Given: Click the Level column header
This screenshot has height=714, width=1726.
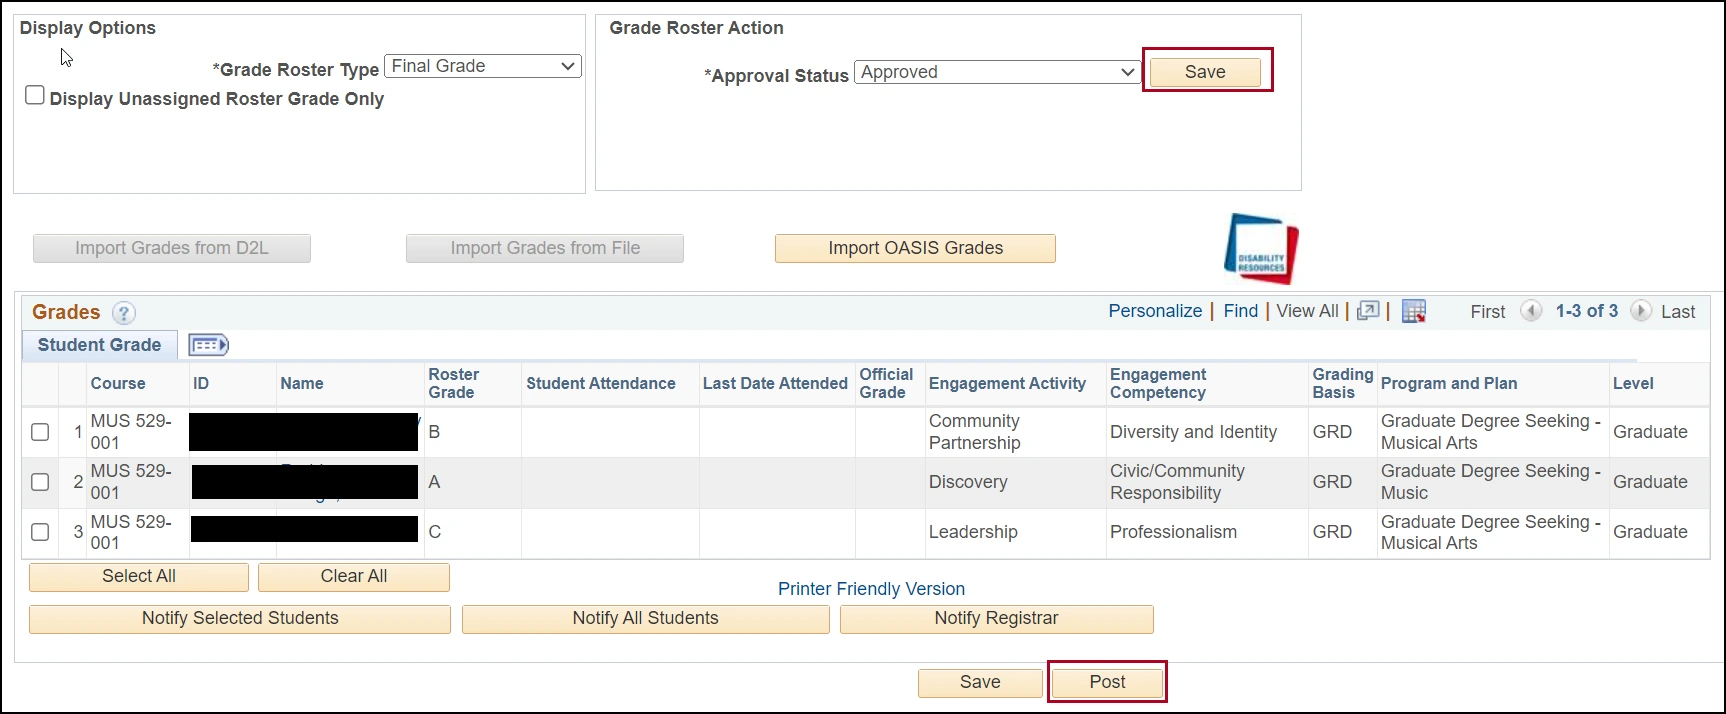Looking at the screenshot, I should [x=1633, y=384].
